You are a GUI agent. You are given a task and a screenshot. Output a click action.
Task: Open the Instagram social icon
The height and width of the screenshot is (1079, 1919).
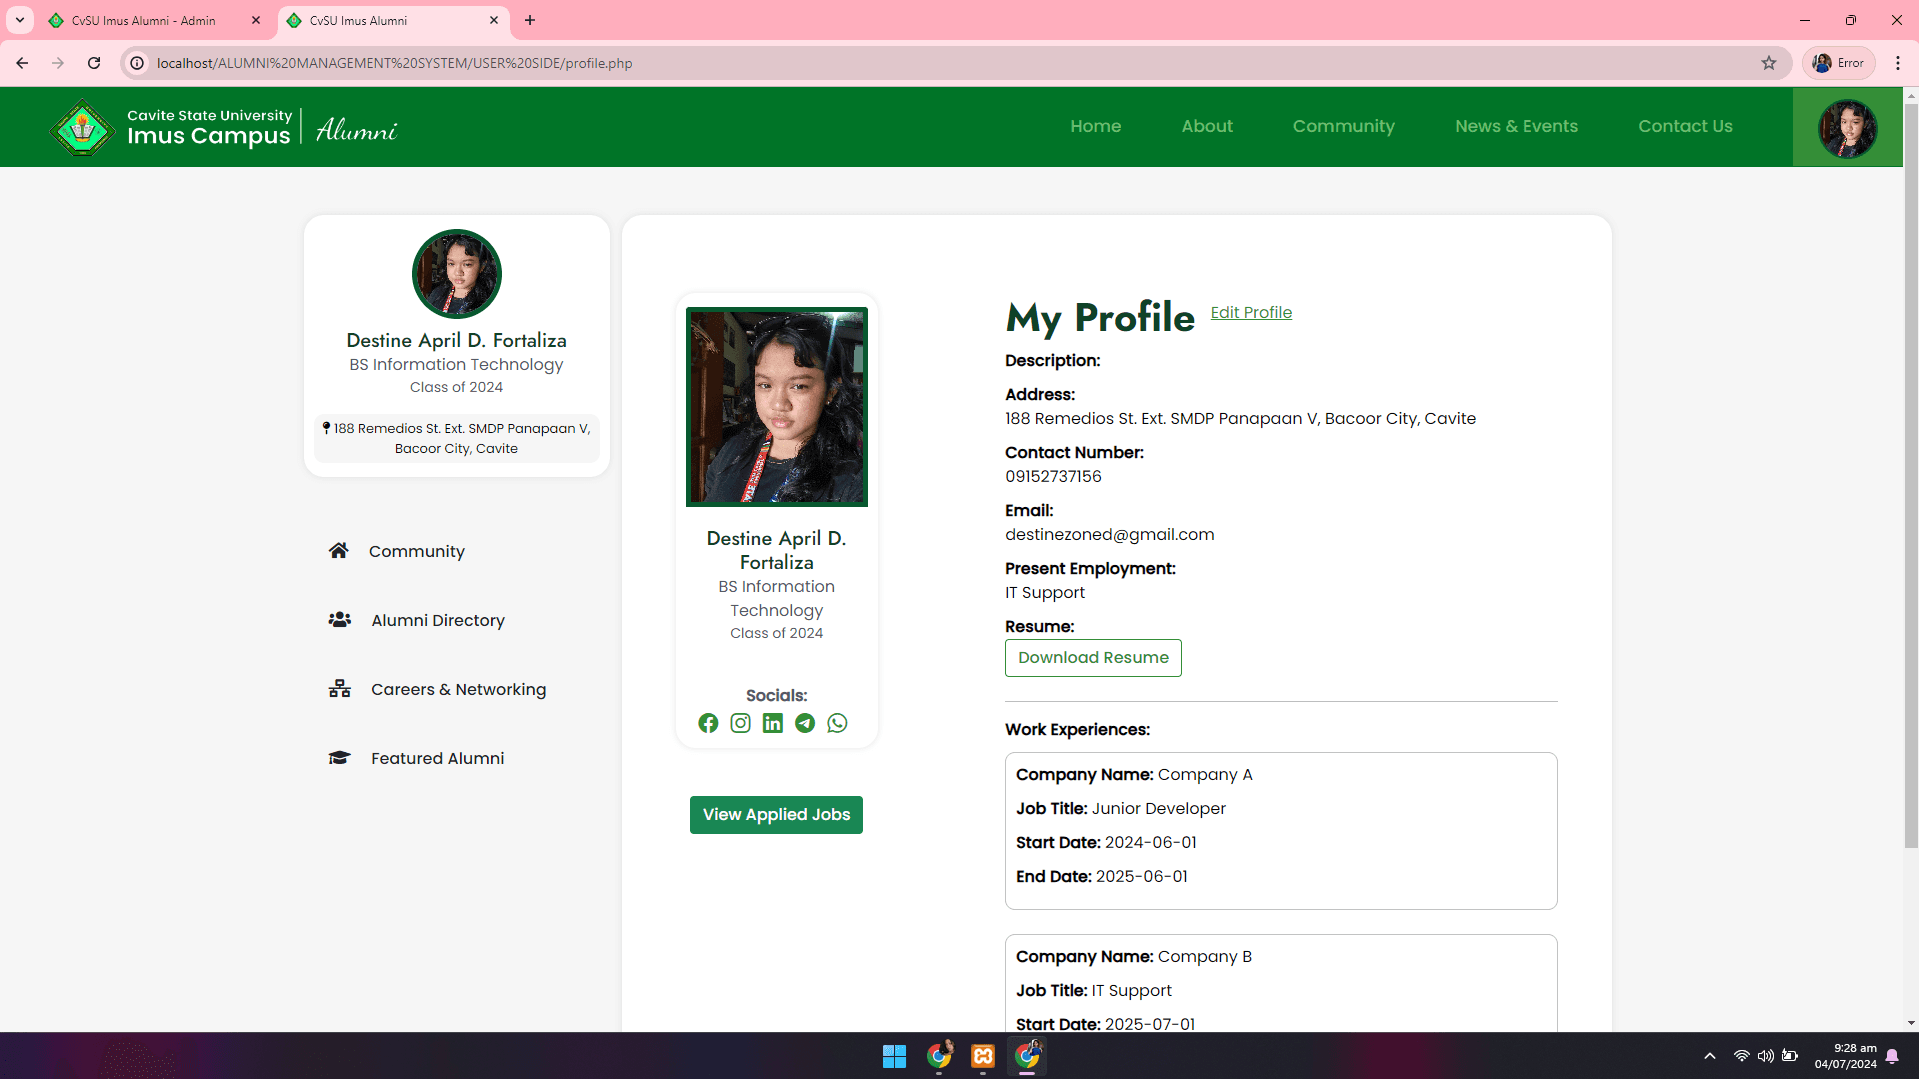coord(740,722)
